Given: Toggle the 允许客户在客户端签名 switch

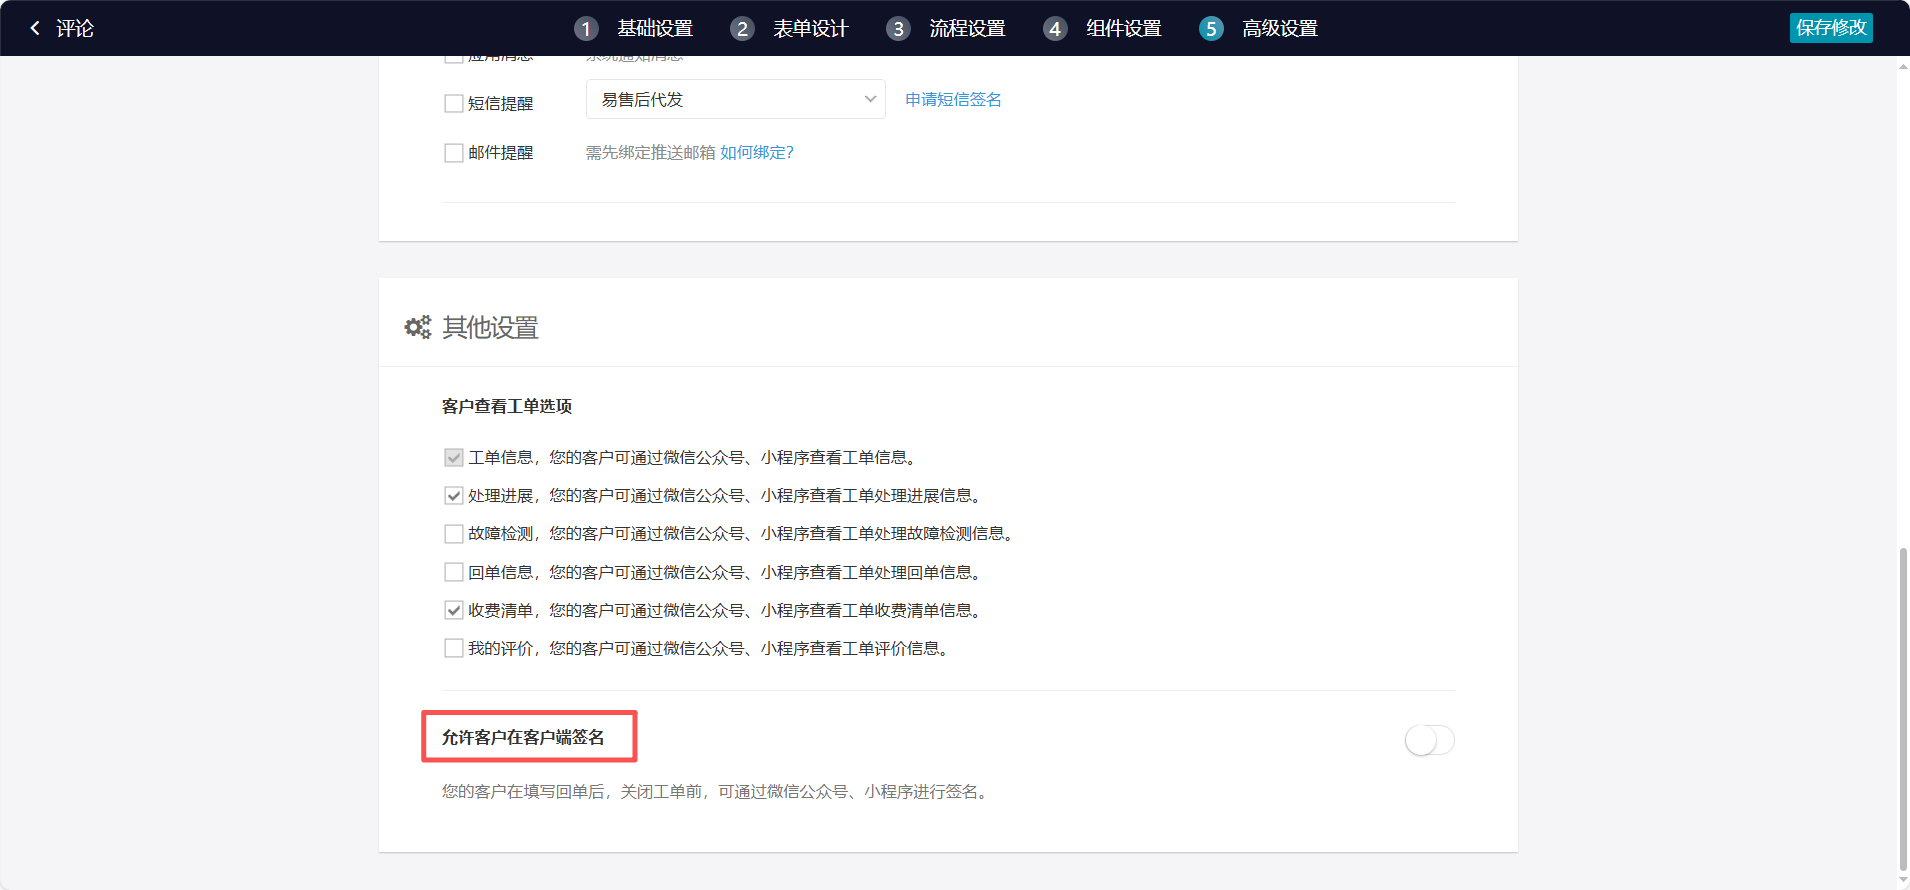Looking at the screenshot, I should pyautogui.click(x=1429, y=740).
